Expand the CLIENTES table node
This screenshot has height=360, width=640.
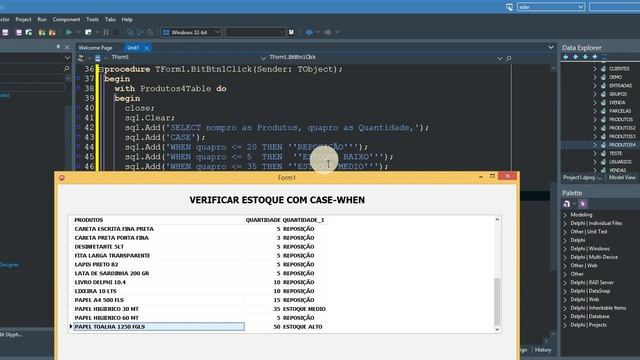pos(595,69)
